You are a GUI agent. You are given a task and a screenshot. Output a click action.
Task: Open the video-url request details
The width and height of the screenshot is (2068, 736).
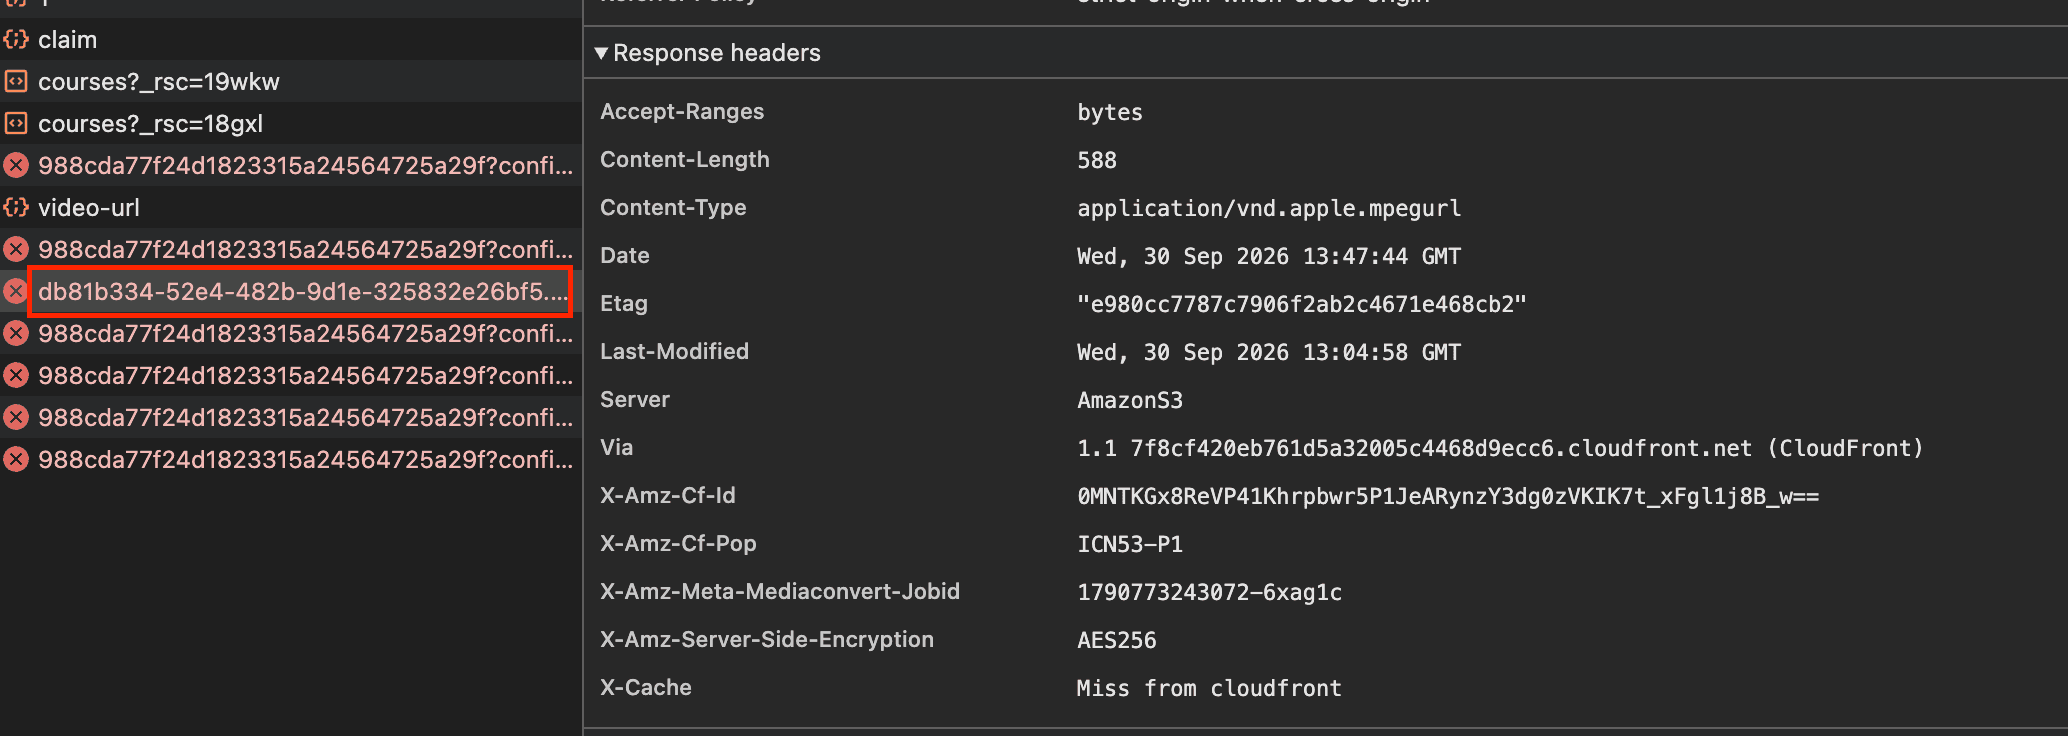point(290,208)
